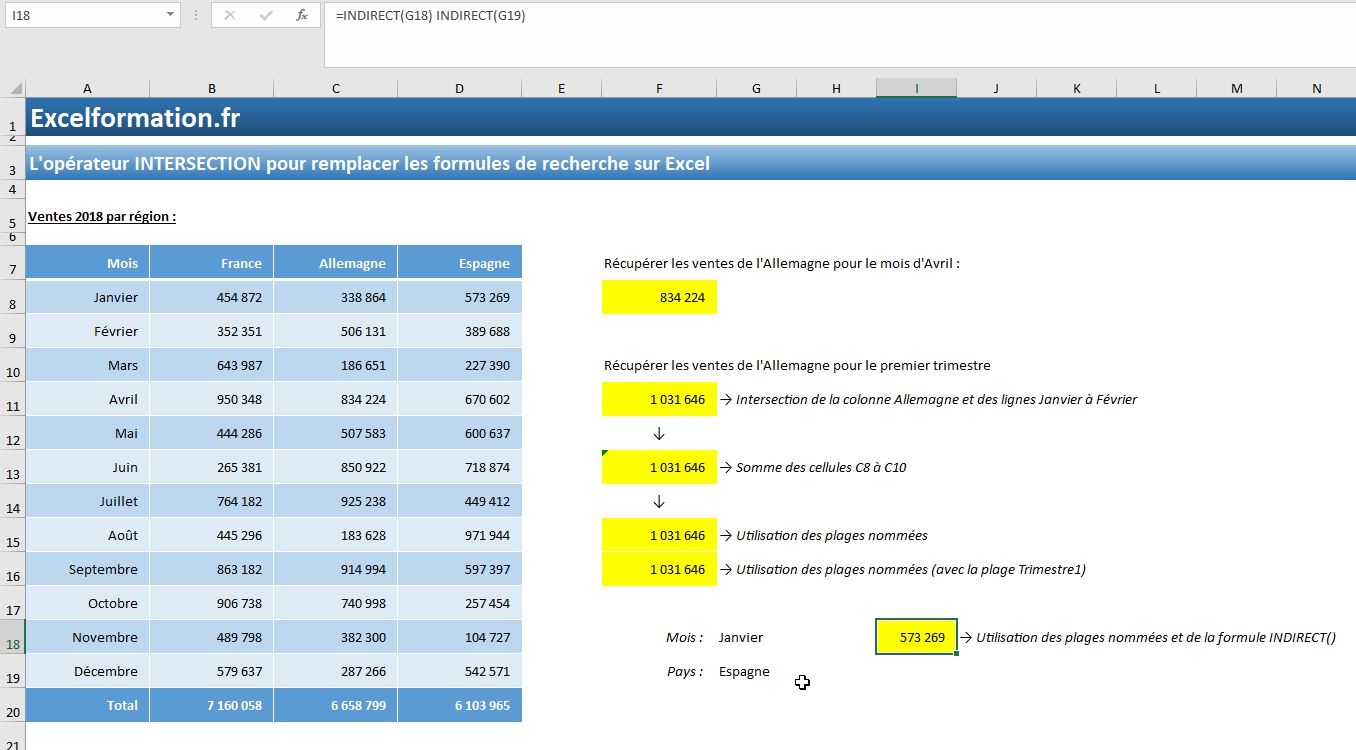Click the Enter checkmark icon in formula bar
This screenshot has height=750, width=1356.
[266, 16]
